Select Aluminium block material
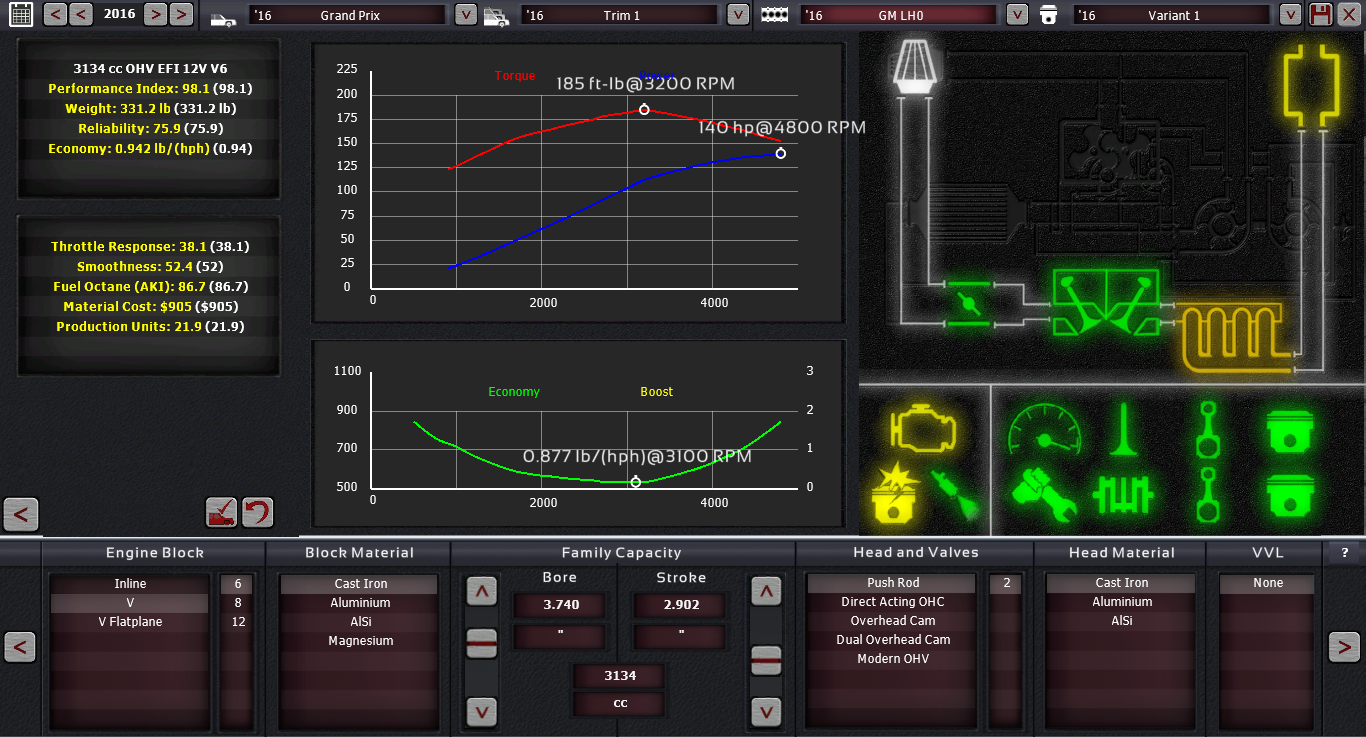This screenshot has height=737, width=1366. pyautogui.click(x=361, y=603)
